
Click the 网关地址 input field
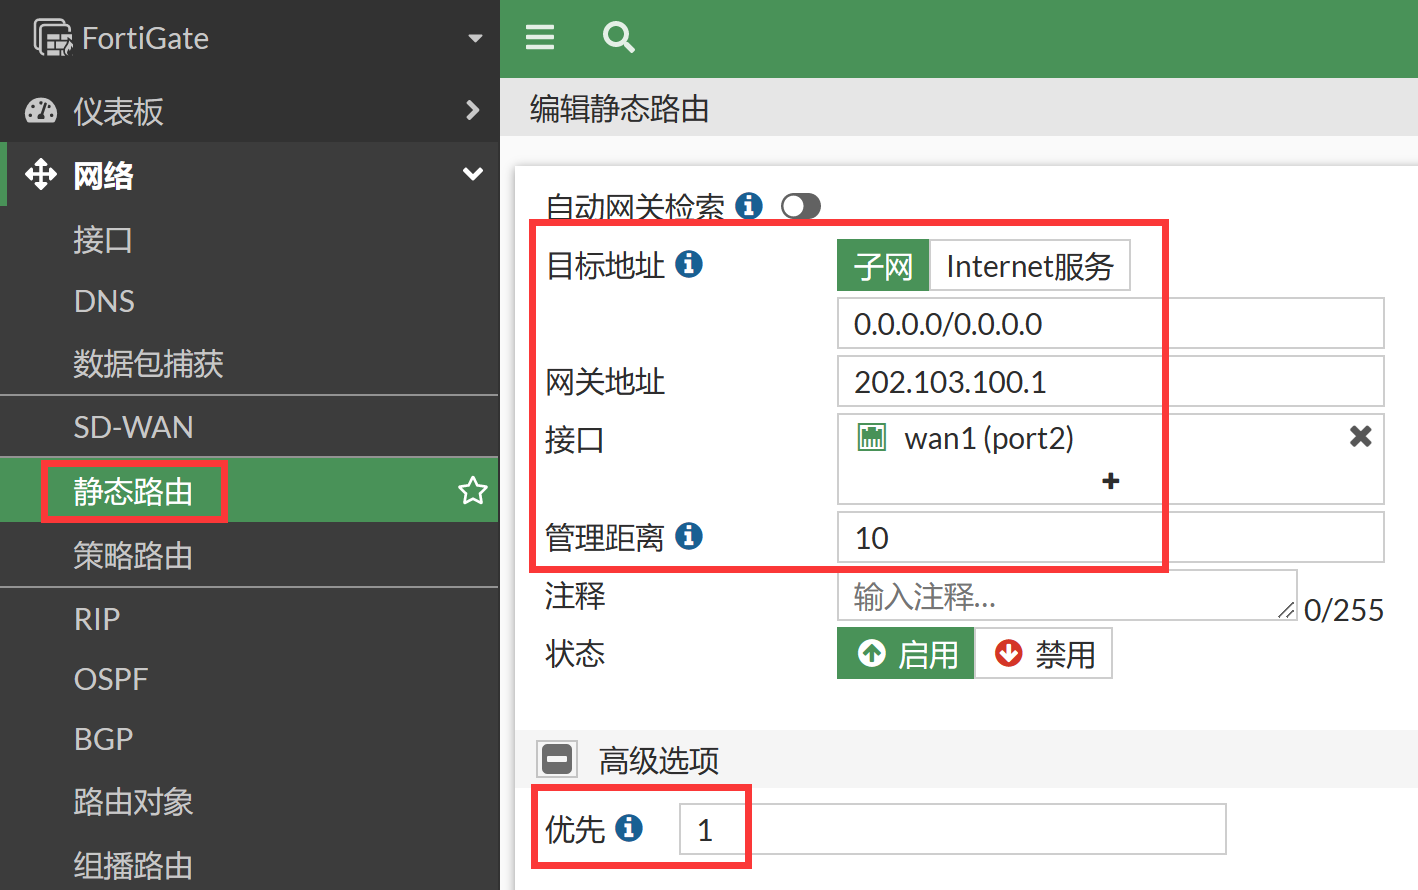1110,382
